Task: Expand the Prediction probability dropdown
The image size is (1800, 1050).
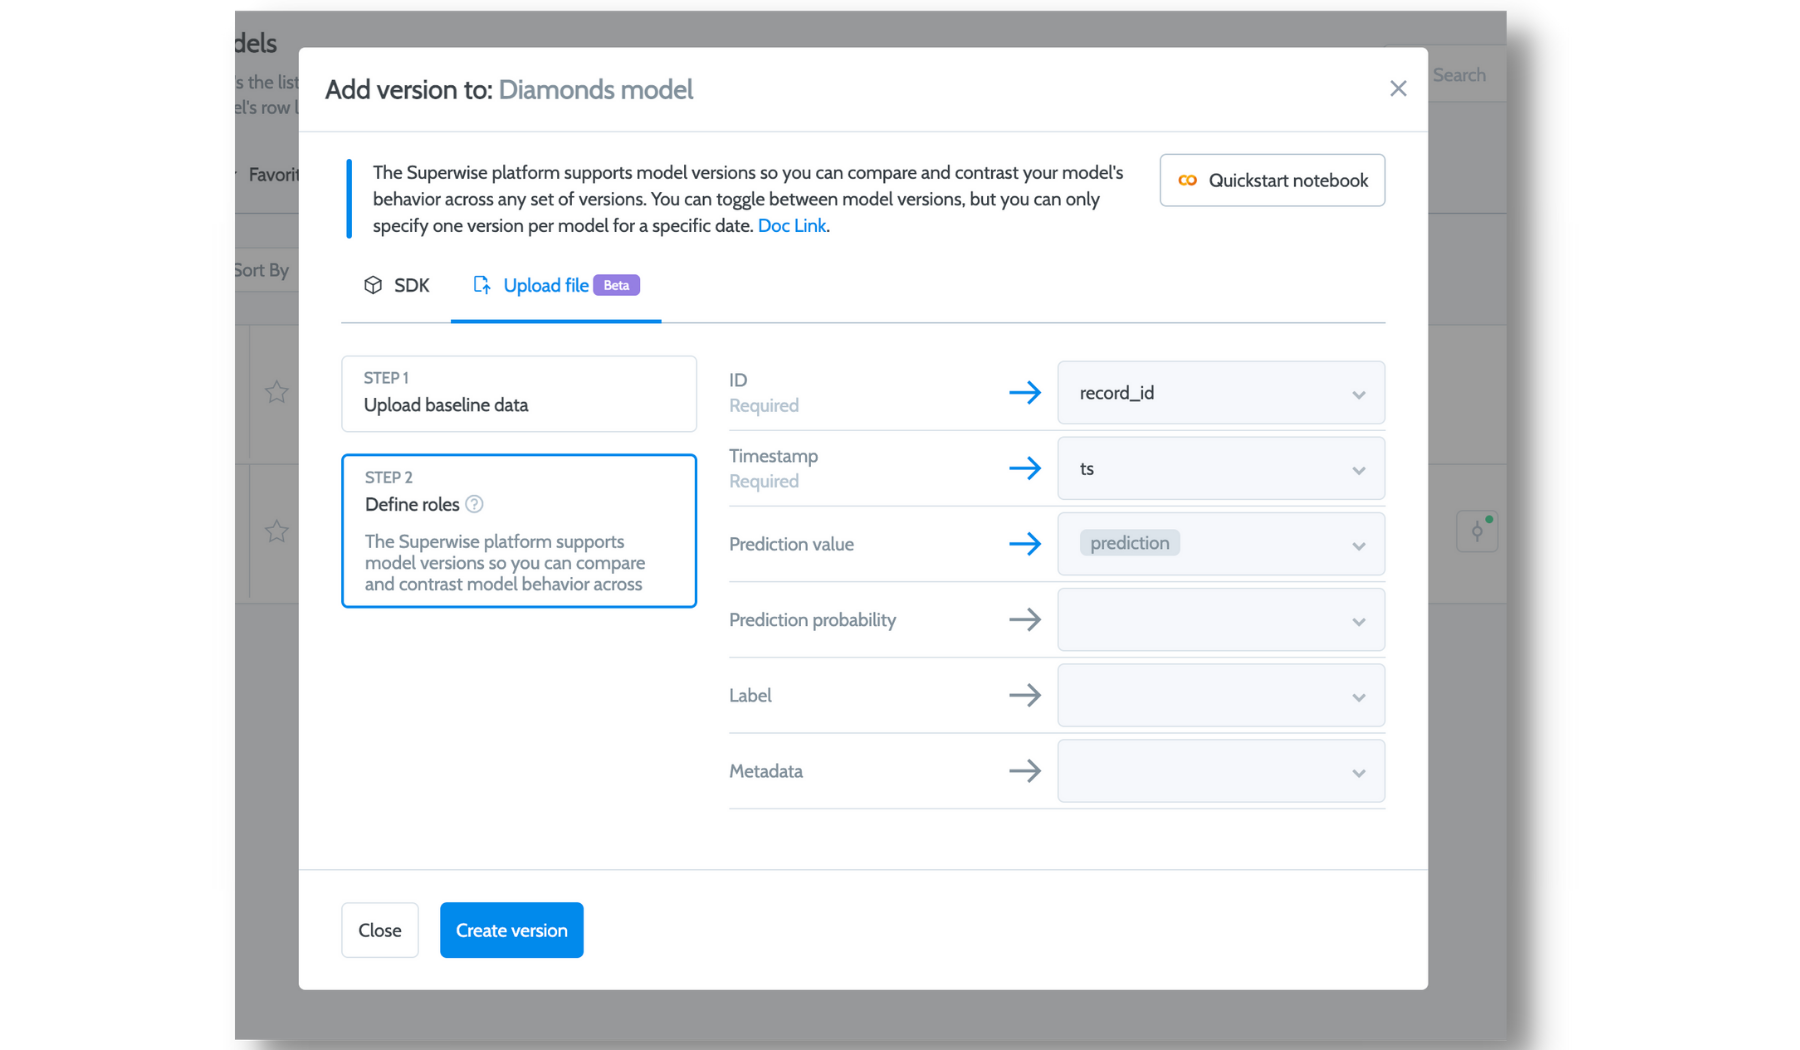Action: [1221, 620]
